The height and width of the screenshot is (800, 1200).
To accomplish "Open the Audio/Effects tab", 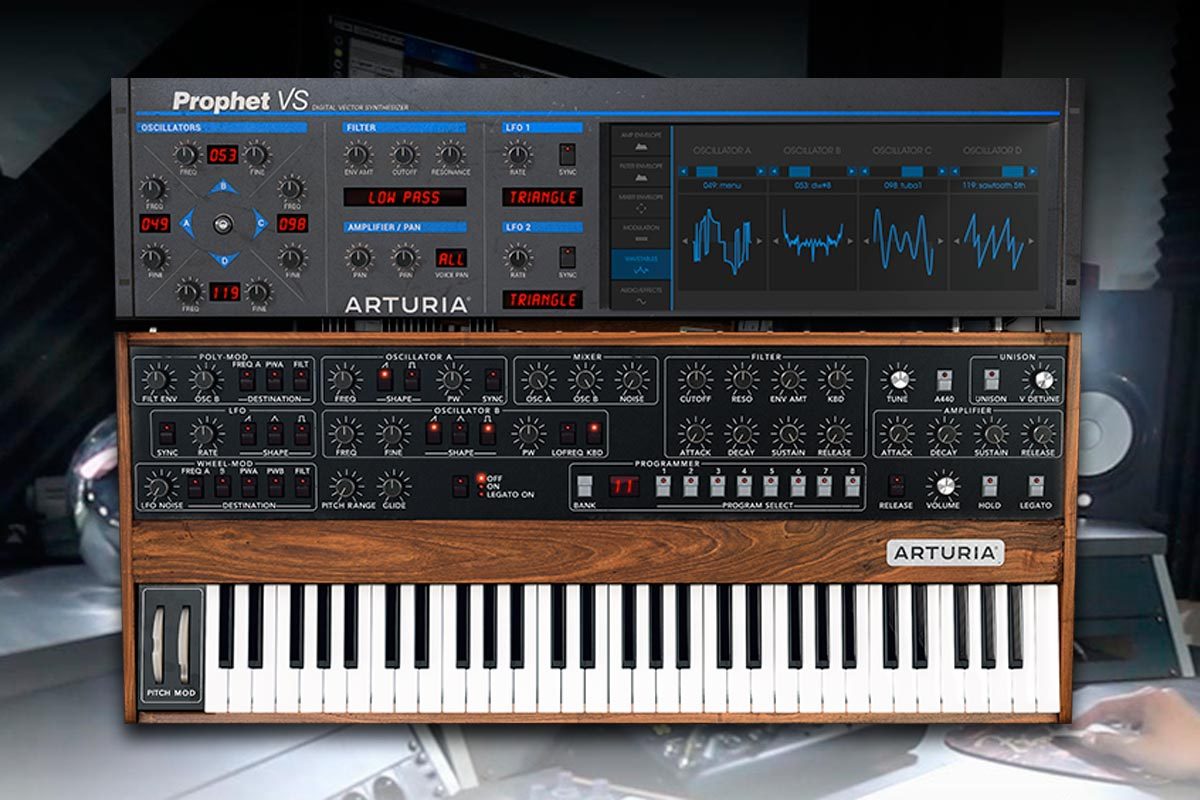I will coord(640,294).
